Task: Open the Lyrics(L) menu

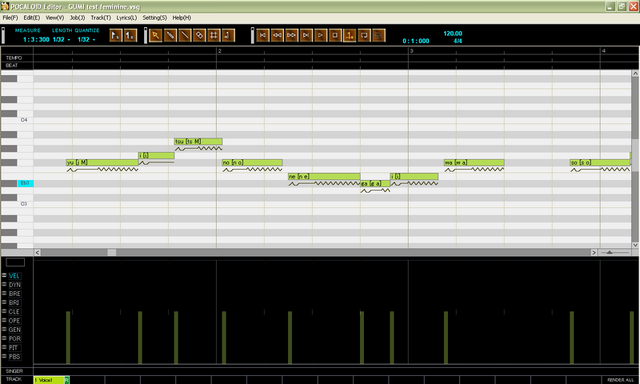Action: [x=127, y=18]
